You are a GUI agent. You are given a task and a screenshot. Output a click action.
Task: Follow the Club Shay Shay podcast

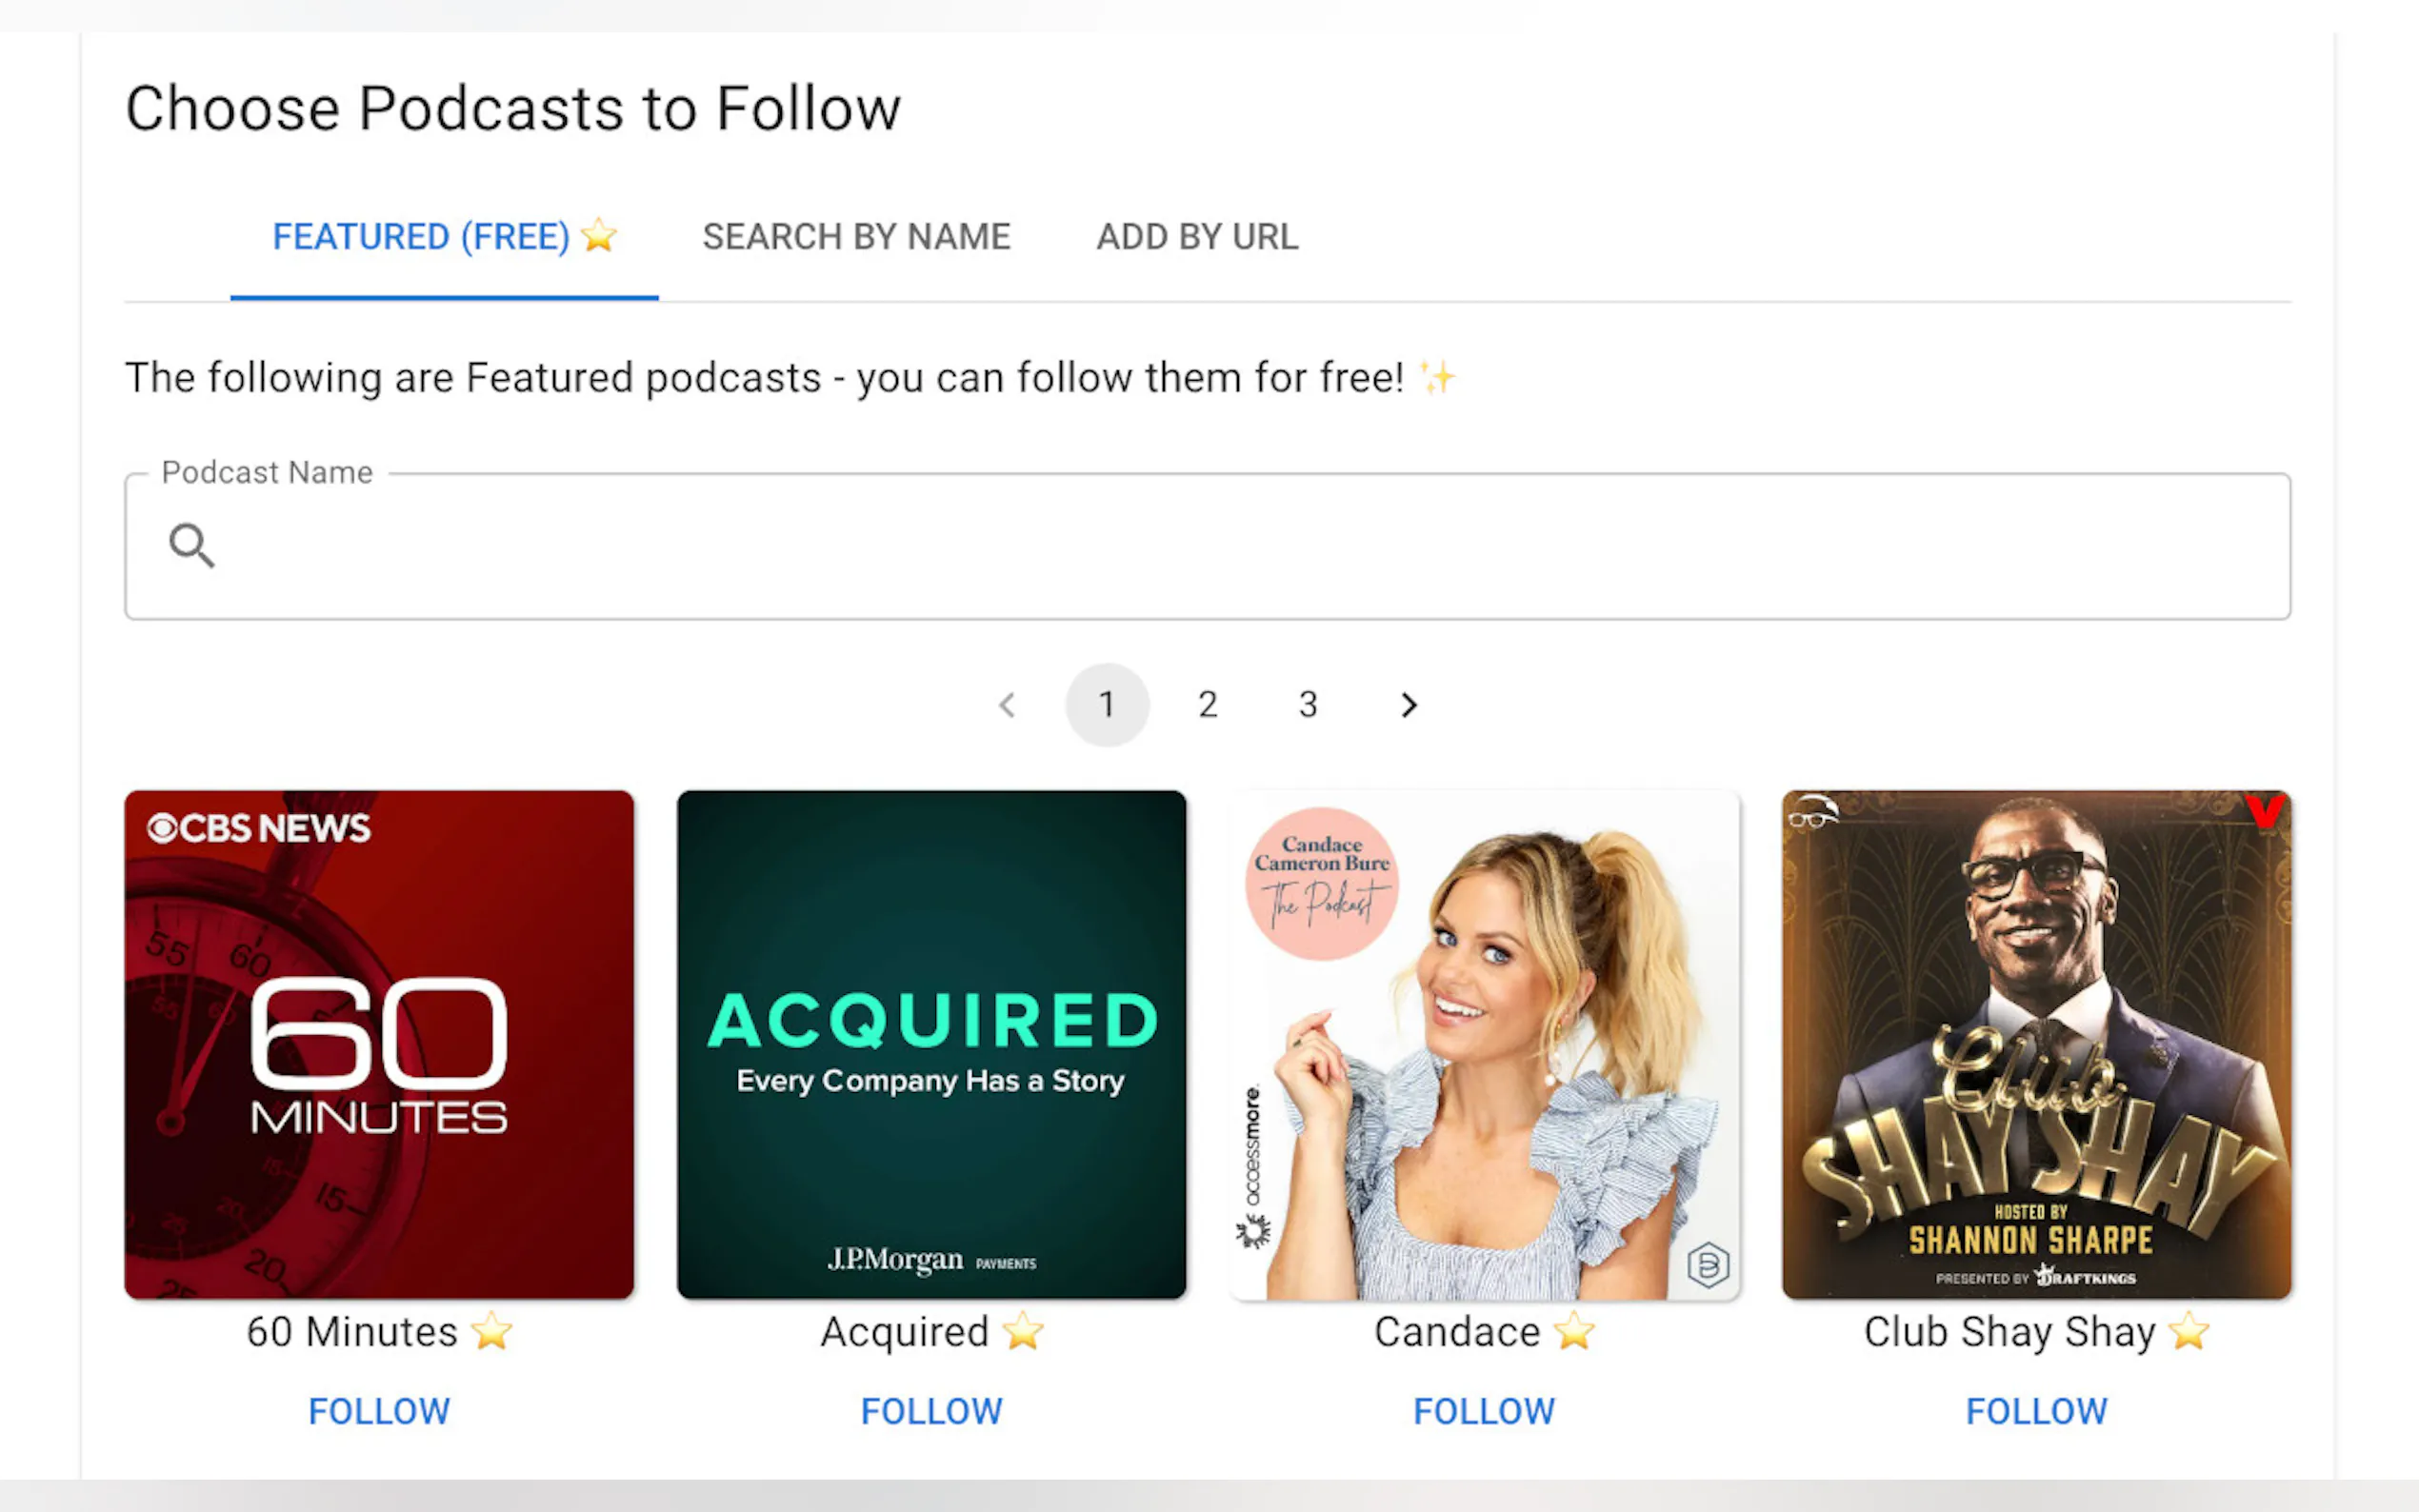point(2036,1411)
